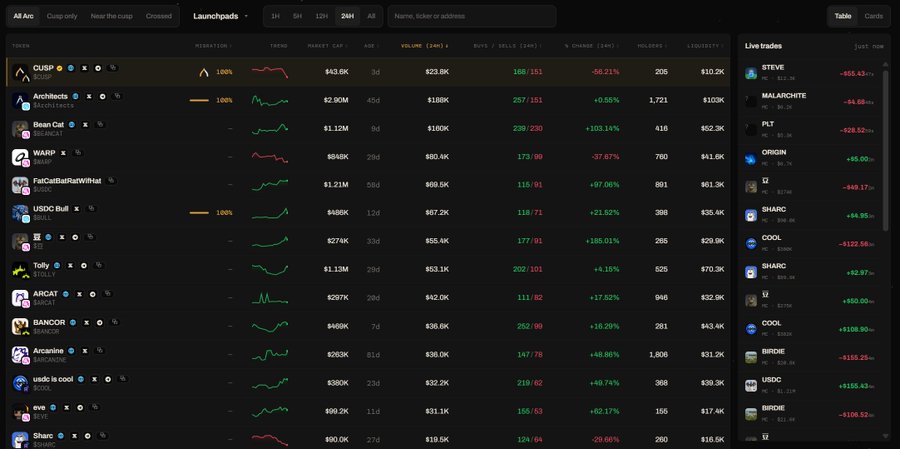Copy the USDC Bull token address
The width and height of the screenshot is (900, 449).
coord(91,209)
